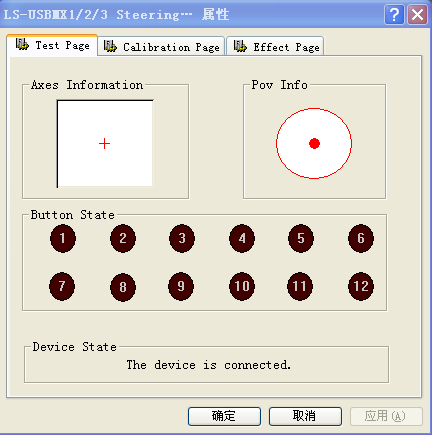
Task: Click the 'Device State' group label
Action: (x=75, y=347)
